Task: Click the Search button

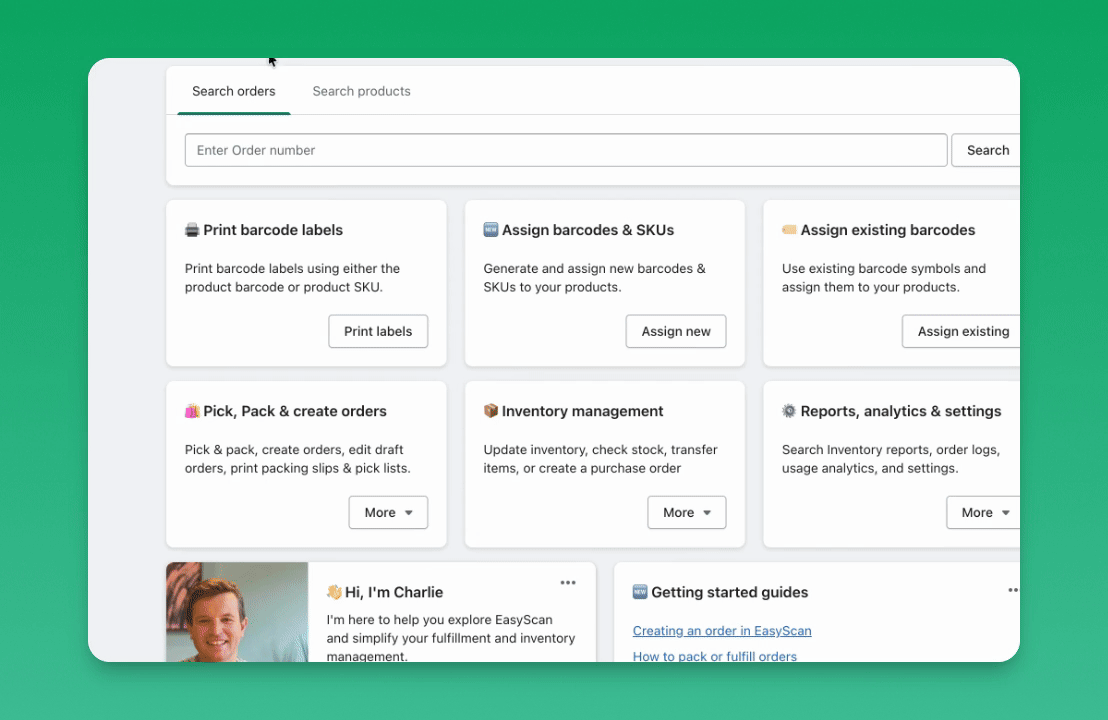Action: 986,150
